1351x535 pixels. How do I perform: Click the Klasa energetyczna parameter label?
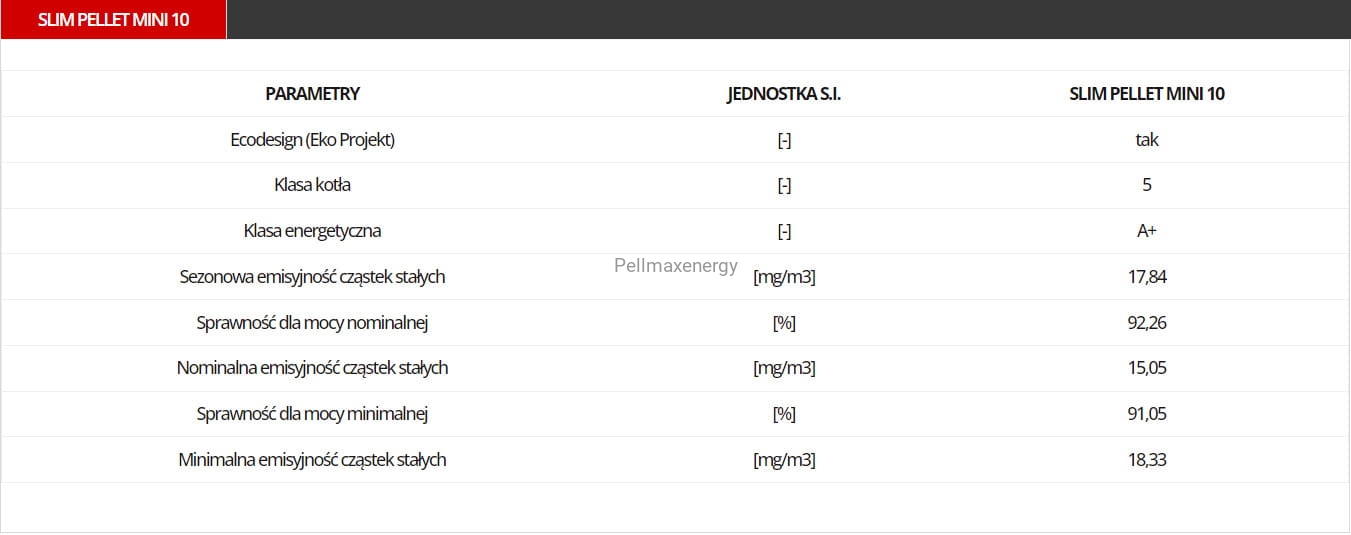[x=312, y=231]
